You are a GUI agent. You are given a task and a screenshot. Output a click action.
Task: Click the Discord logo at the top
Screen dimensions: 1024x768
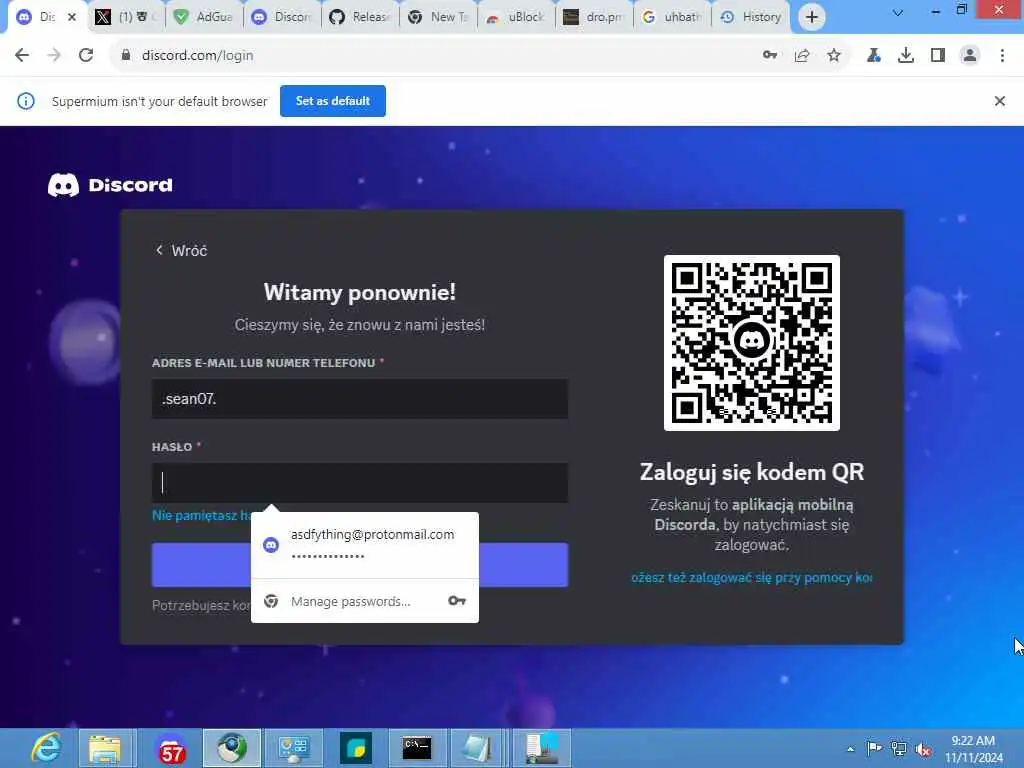tap(110, 185)
